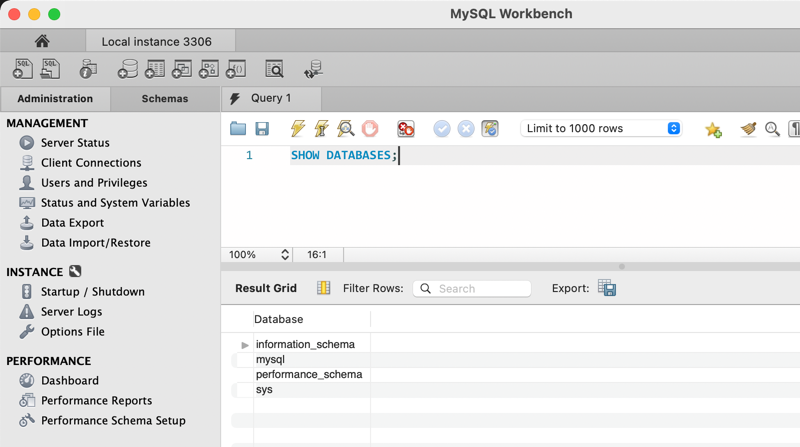Open the Limit to 1000 rows dropdown
Viewport: 800px width, 447px height.
coord(601,129)
